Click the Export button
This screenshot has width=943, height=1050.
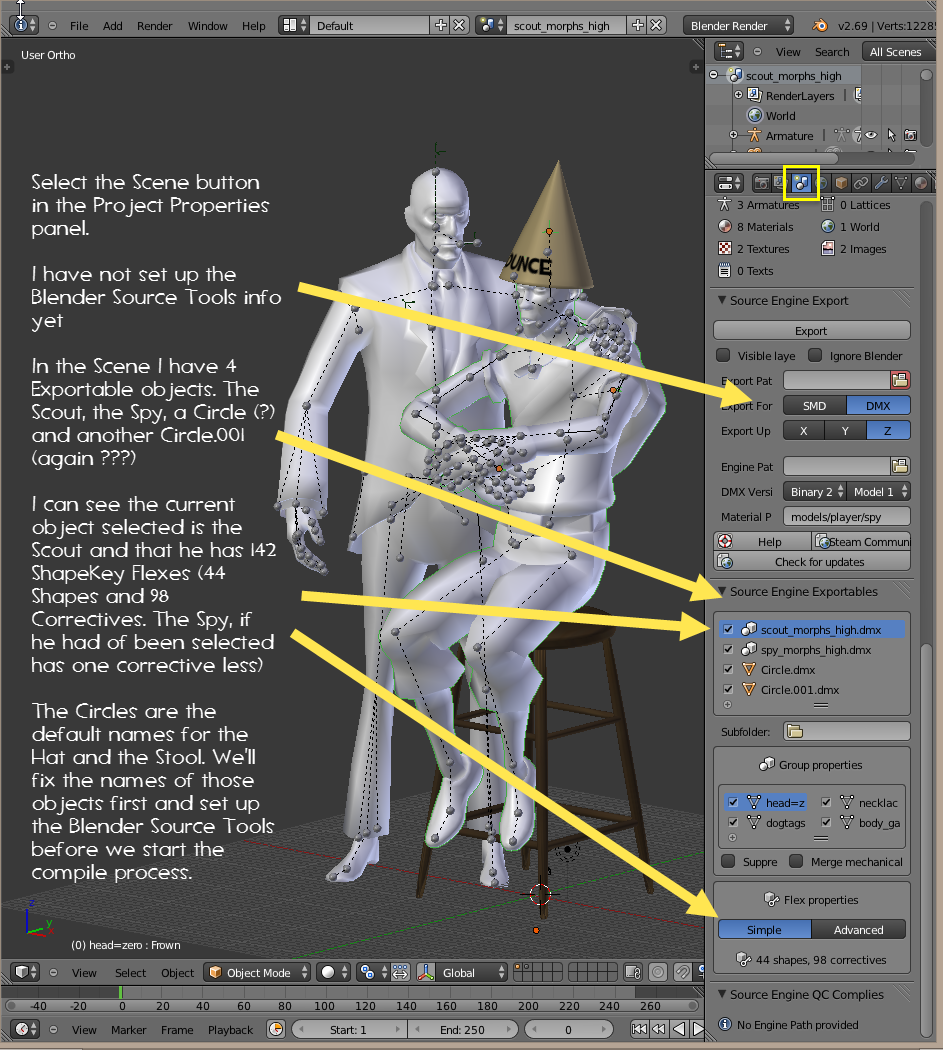(x=812, y=330)
